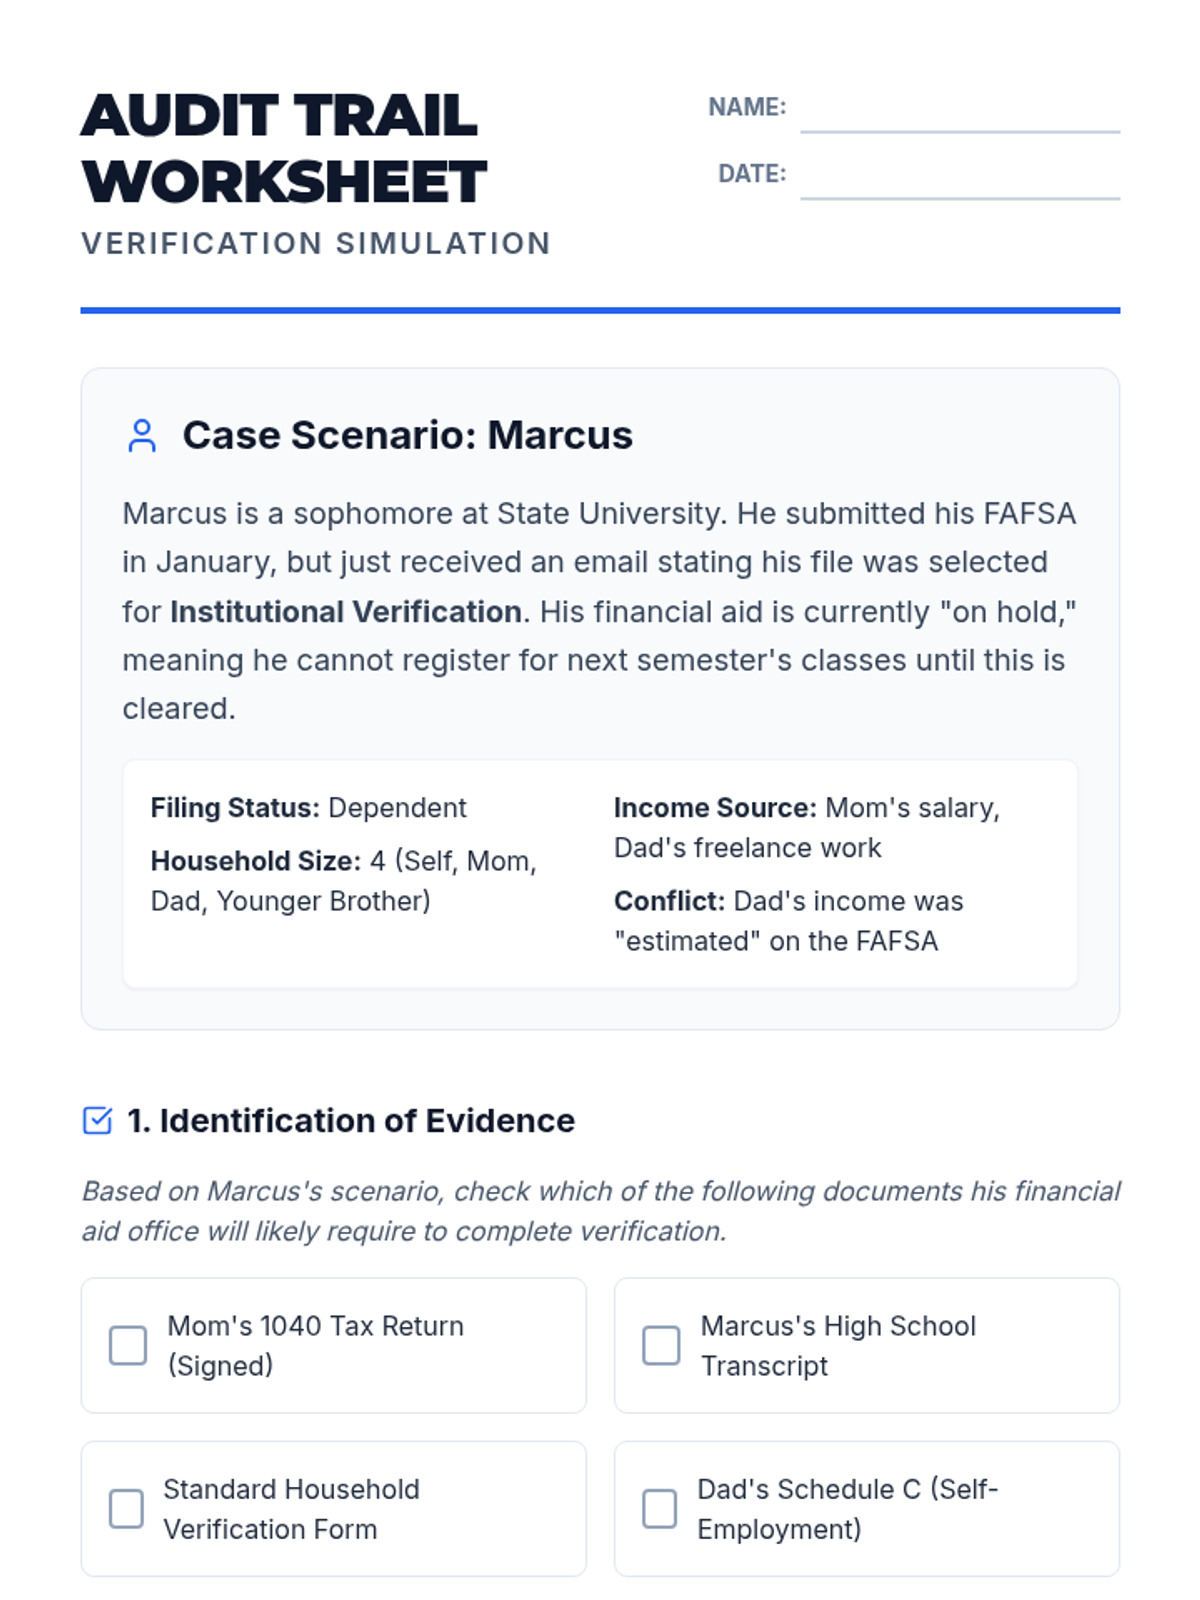
Task: Click the Filing Status: Dependent detail
Action: pyautogui.click(x=308, y=808)
